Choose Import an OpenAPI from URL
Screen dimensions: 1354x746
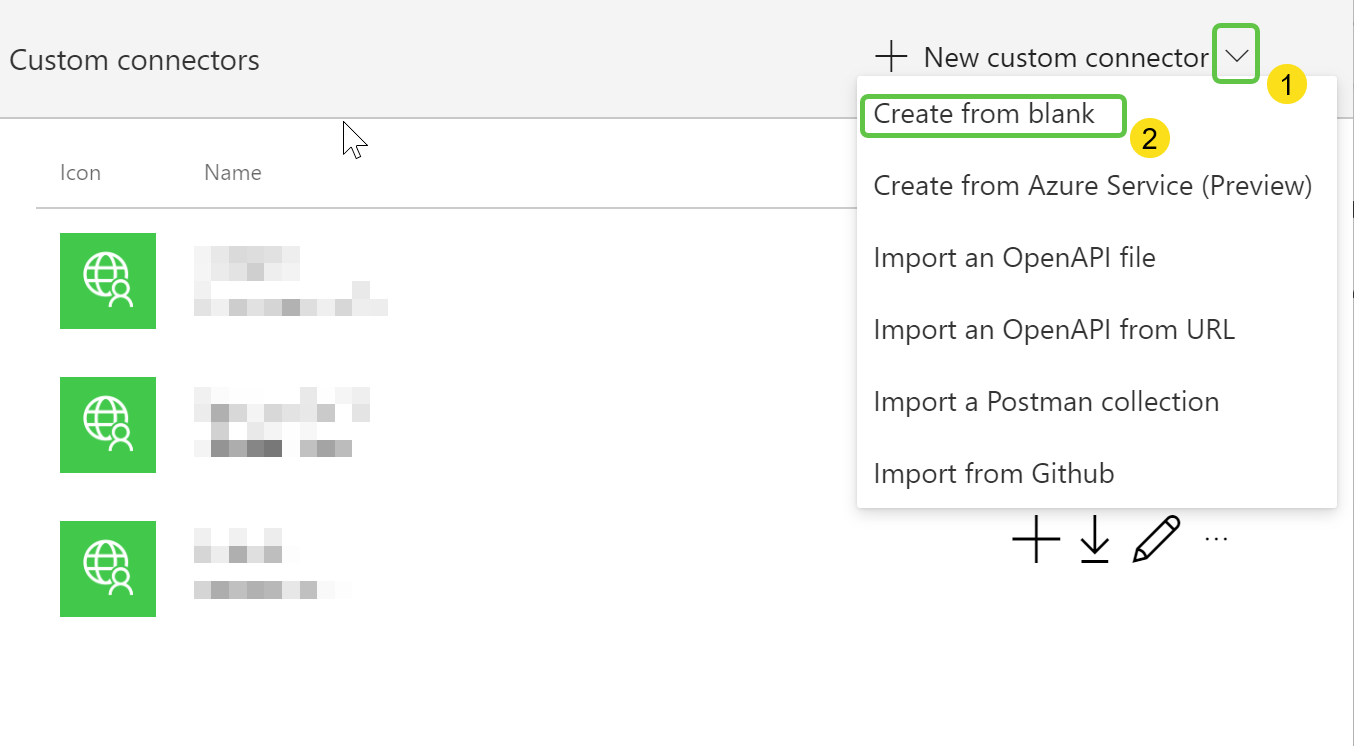[1054, 330]
